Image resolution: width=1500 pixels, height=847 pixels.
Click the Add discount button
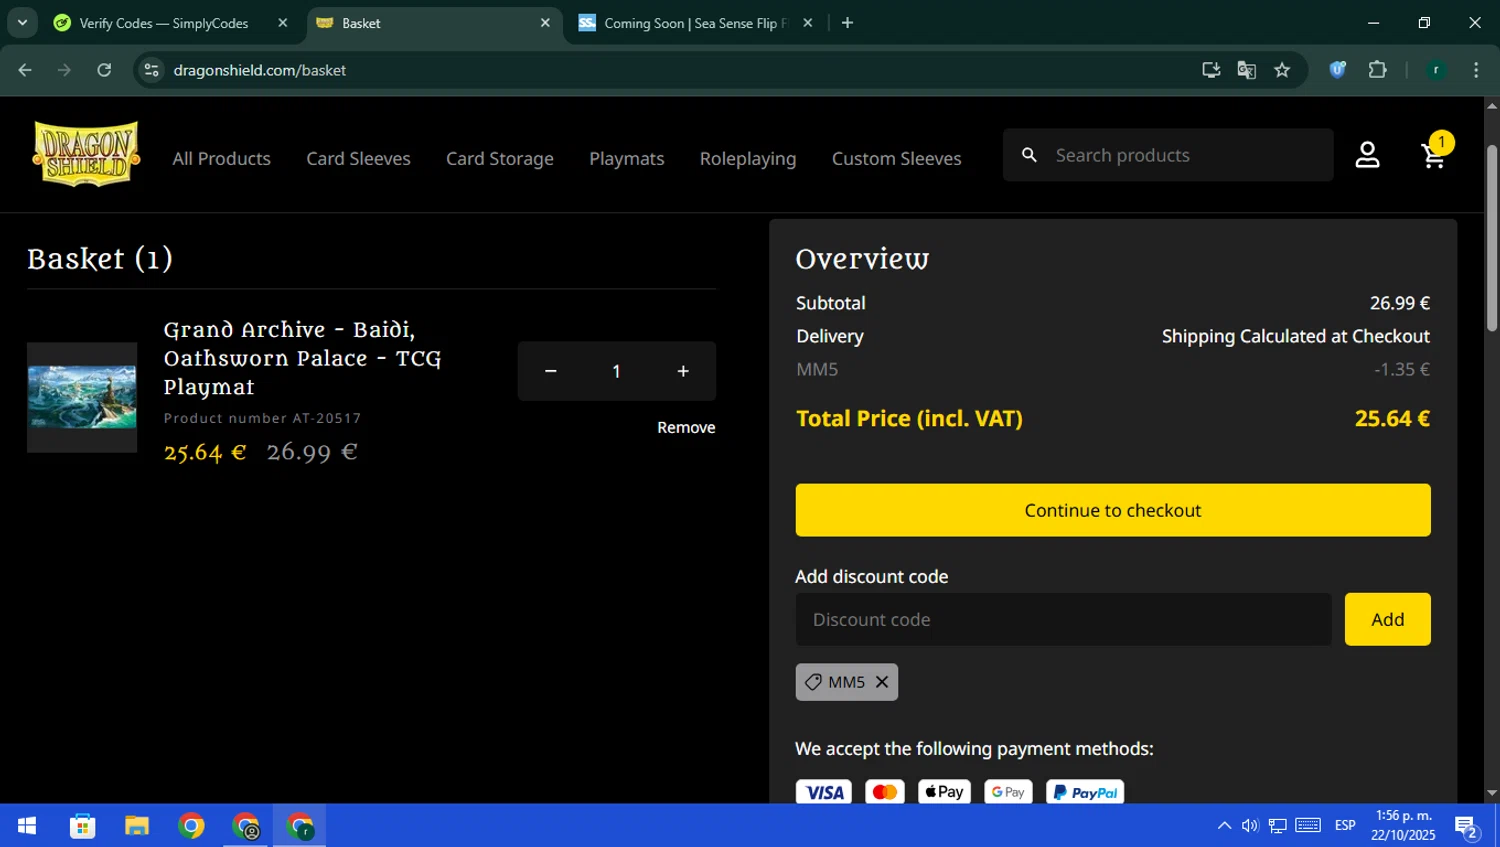[1387, 619]
